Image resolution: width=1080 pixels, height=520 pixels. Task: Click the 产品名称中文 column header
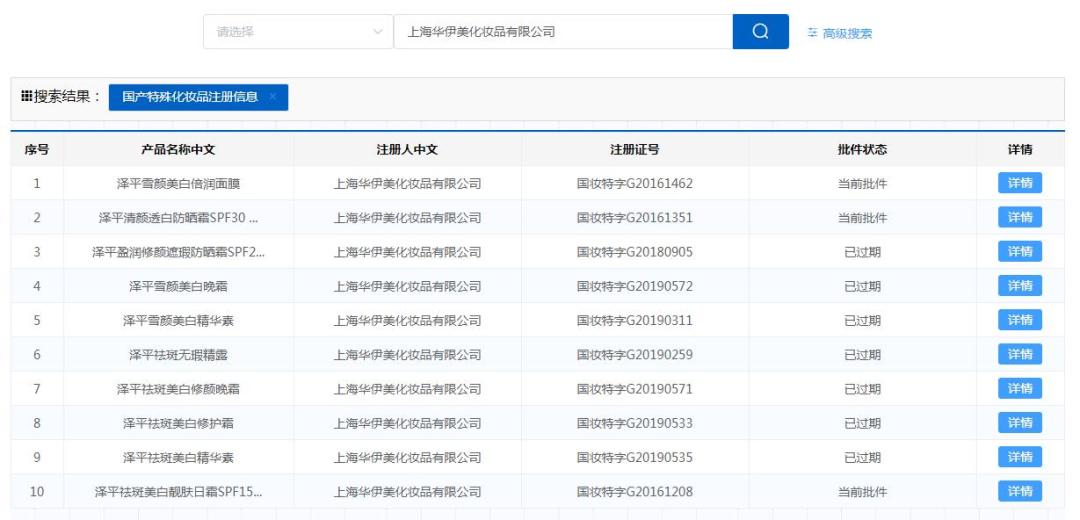(178, 149)
